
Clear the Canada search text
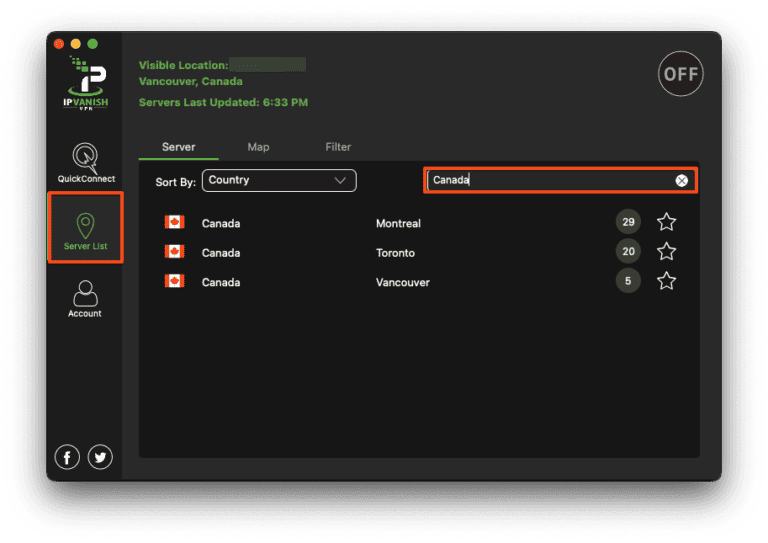pyautogui.click(x=681, y=181)
